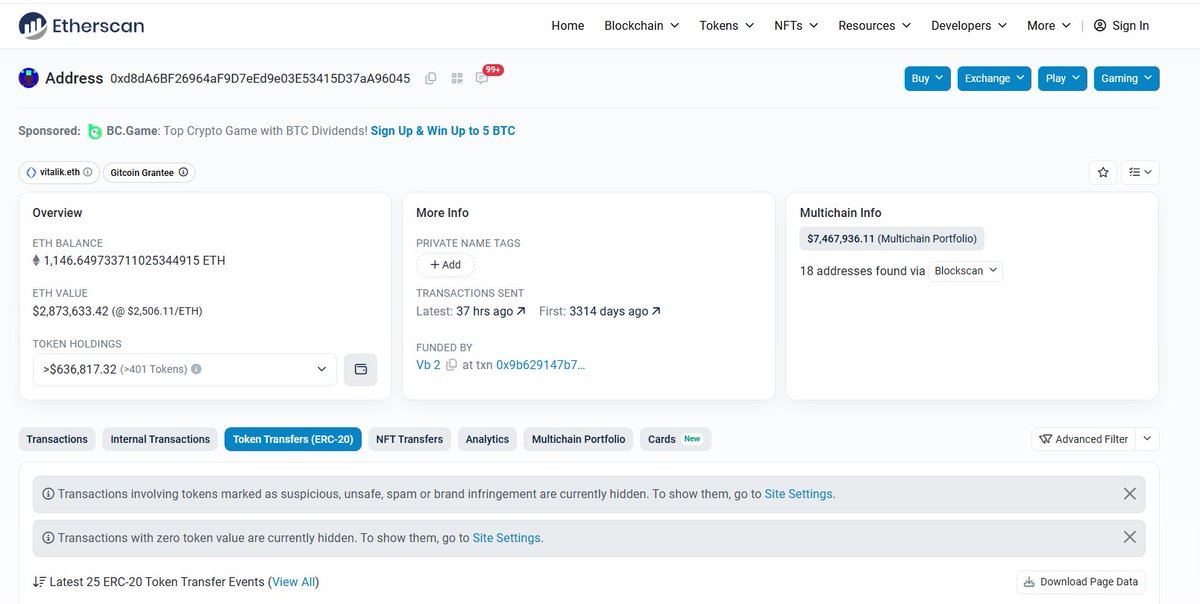Expand the Exchange dropdown
The height and width of the screenshot is (604, 1200).
(x=995, y=78)
